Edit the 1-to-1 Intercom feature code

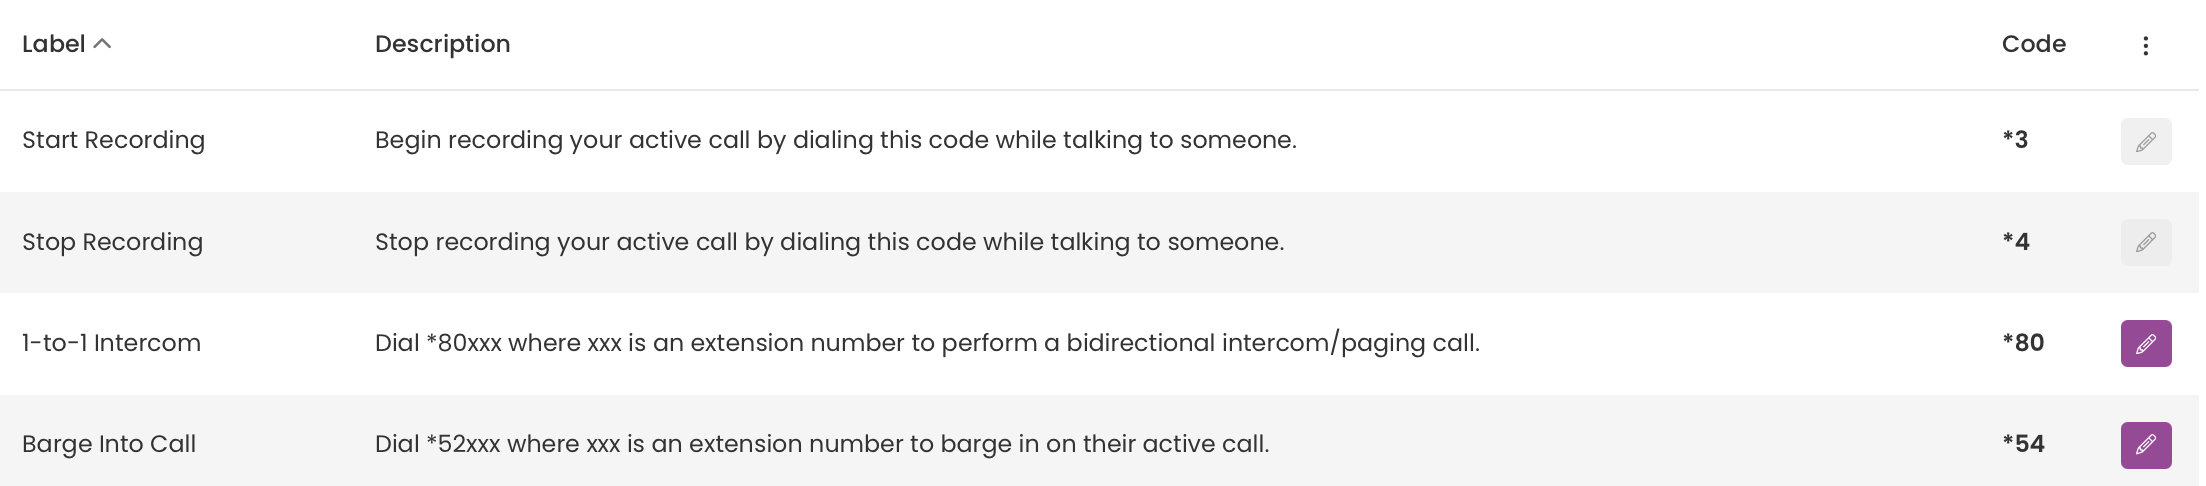(2146, 344)
